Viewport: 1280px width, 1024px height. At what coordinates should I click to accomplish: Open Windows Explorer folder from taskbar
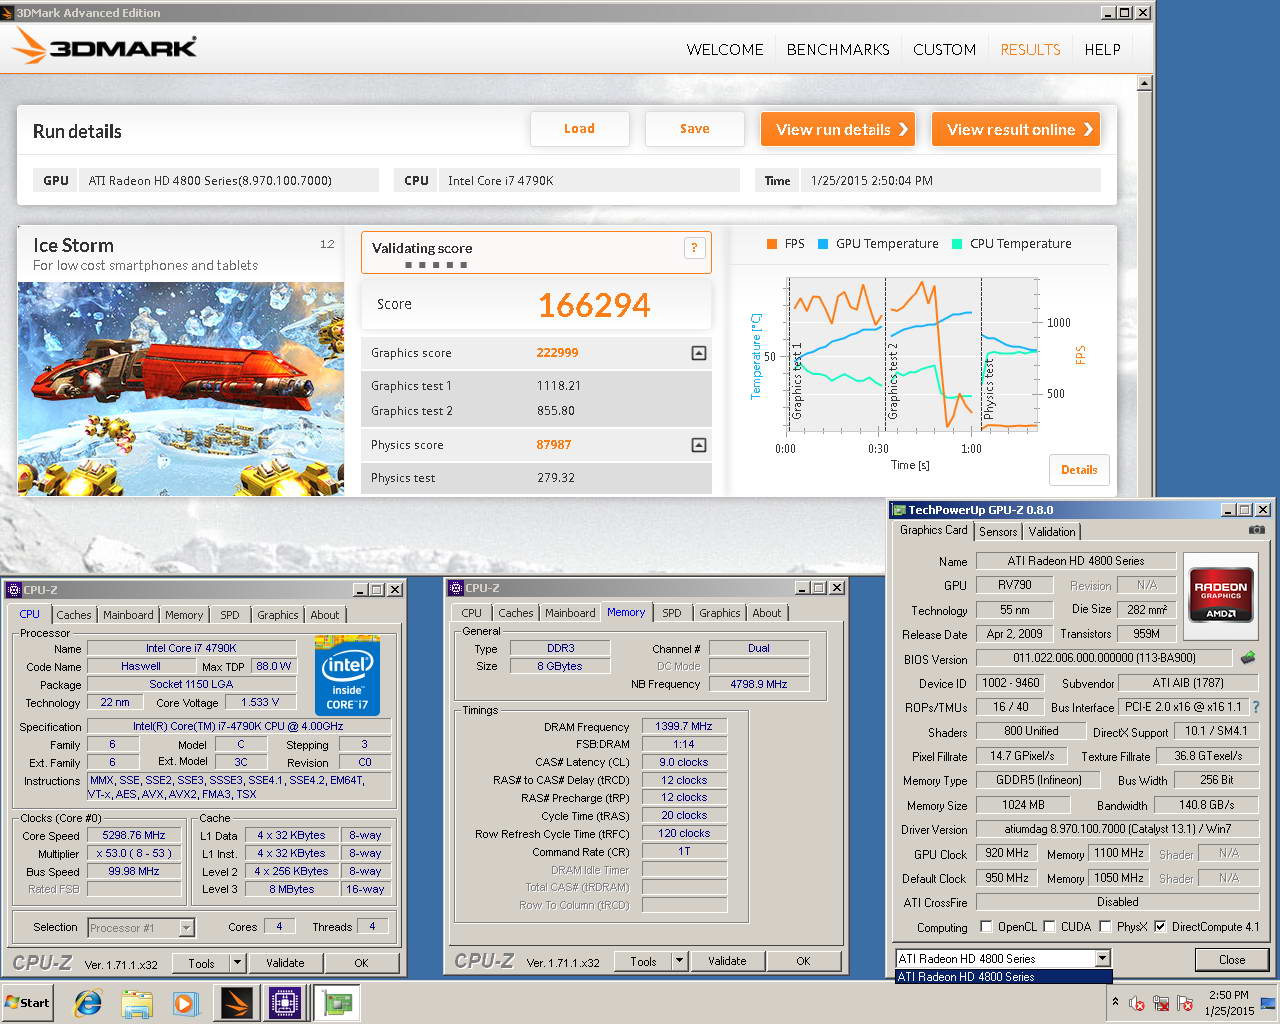pos(137,1002)
